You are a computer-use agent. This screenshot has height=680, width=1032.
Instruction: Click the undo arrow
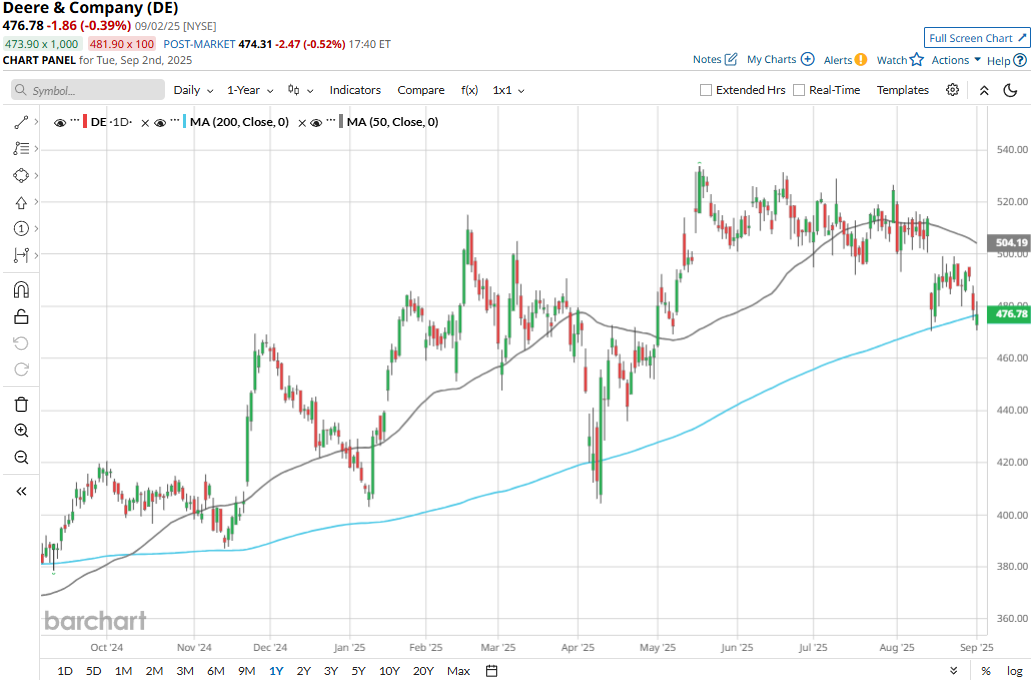pyautogui.click(x=21, y=343)
